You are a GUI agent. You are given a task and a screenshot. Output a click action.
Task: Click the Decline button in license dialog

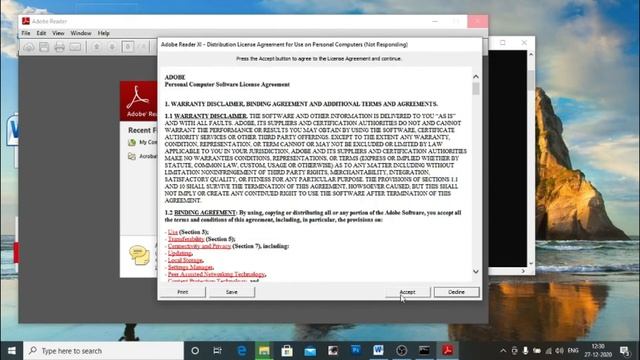(x=456, y=292)
